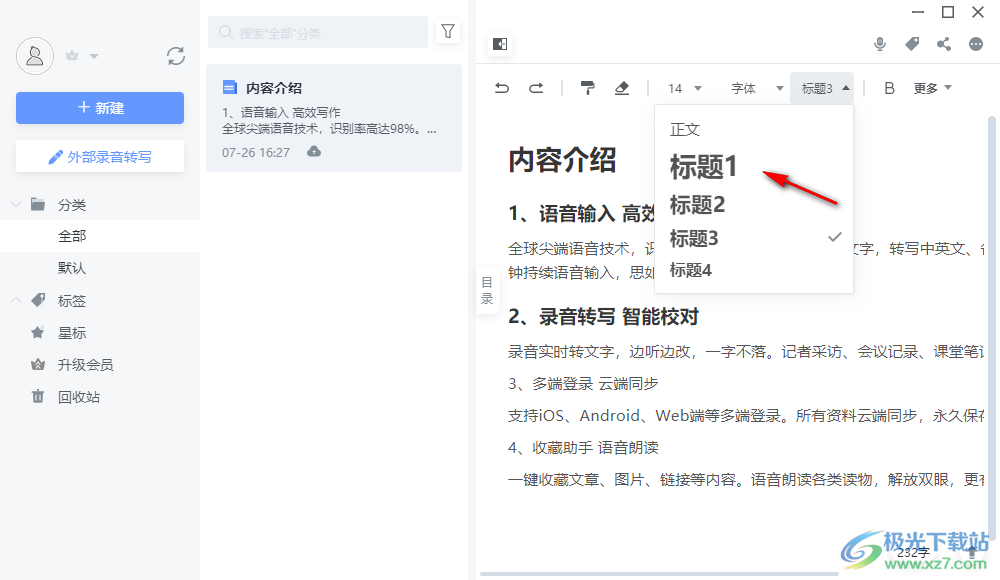This screenshot has width=1000, height=580.
Task: Open the font size 14 dropdown
Action: pyautogui.click(x=684, y=89)
